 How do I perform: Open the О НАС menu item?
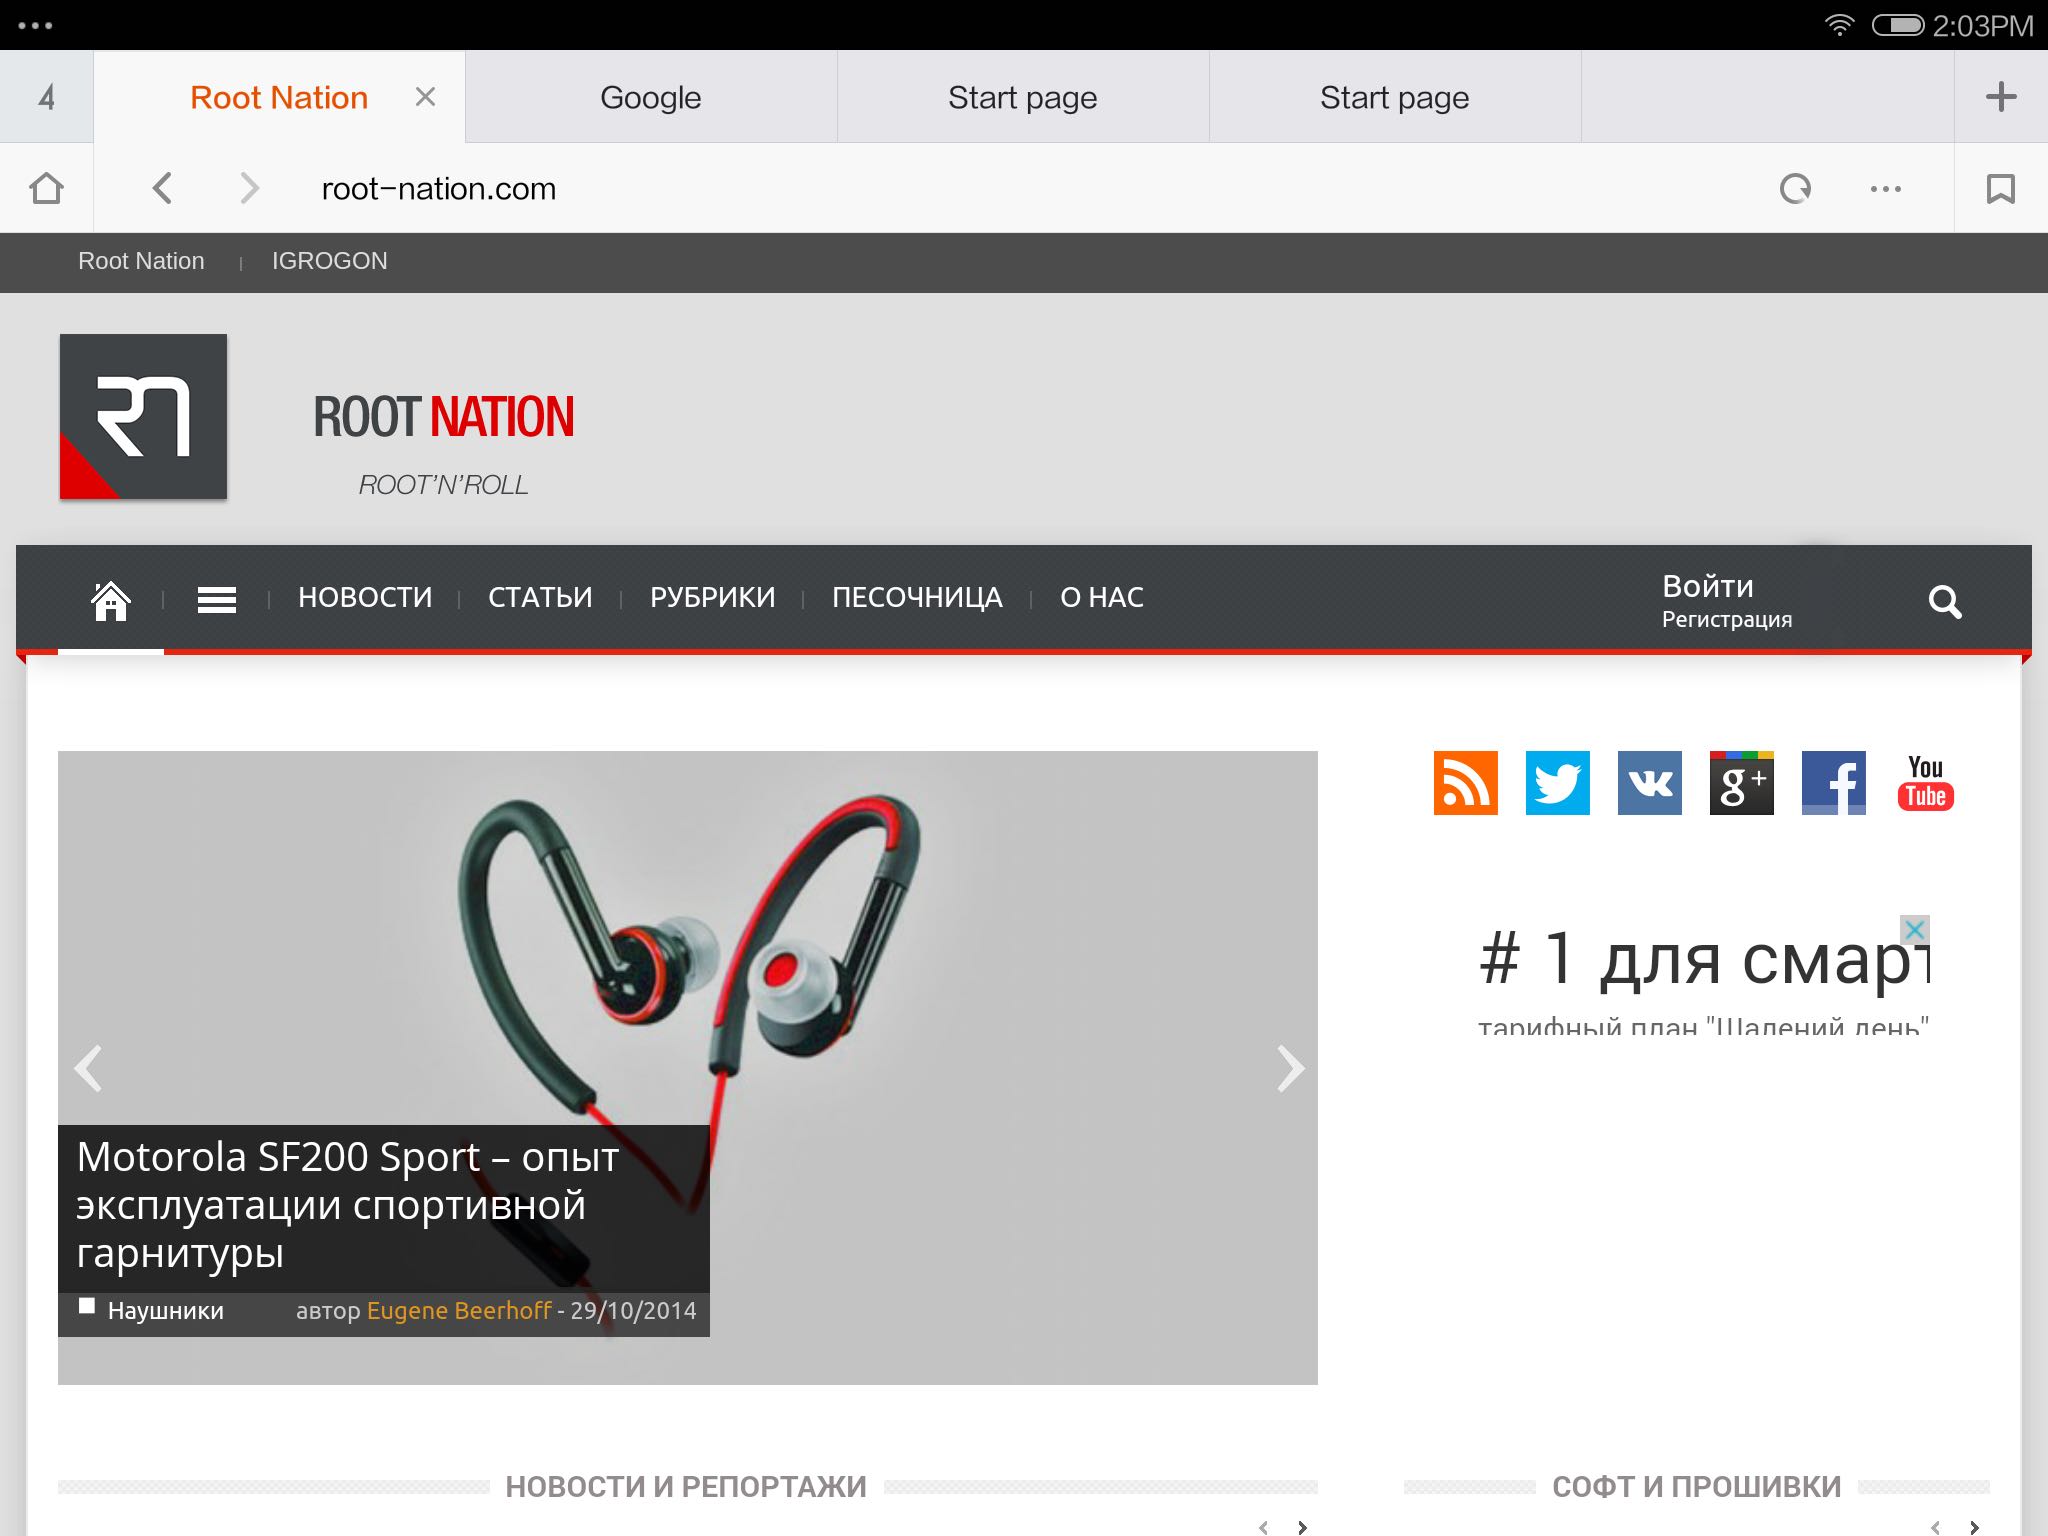(x=1102, y=598)
